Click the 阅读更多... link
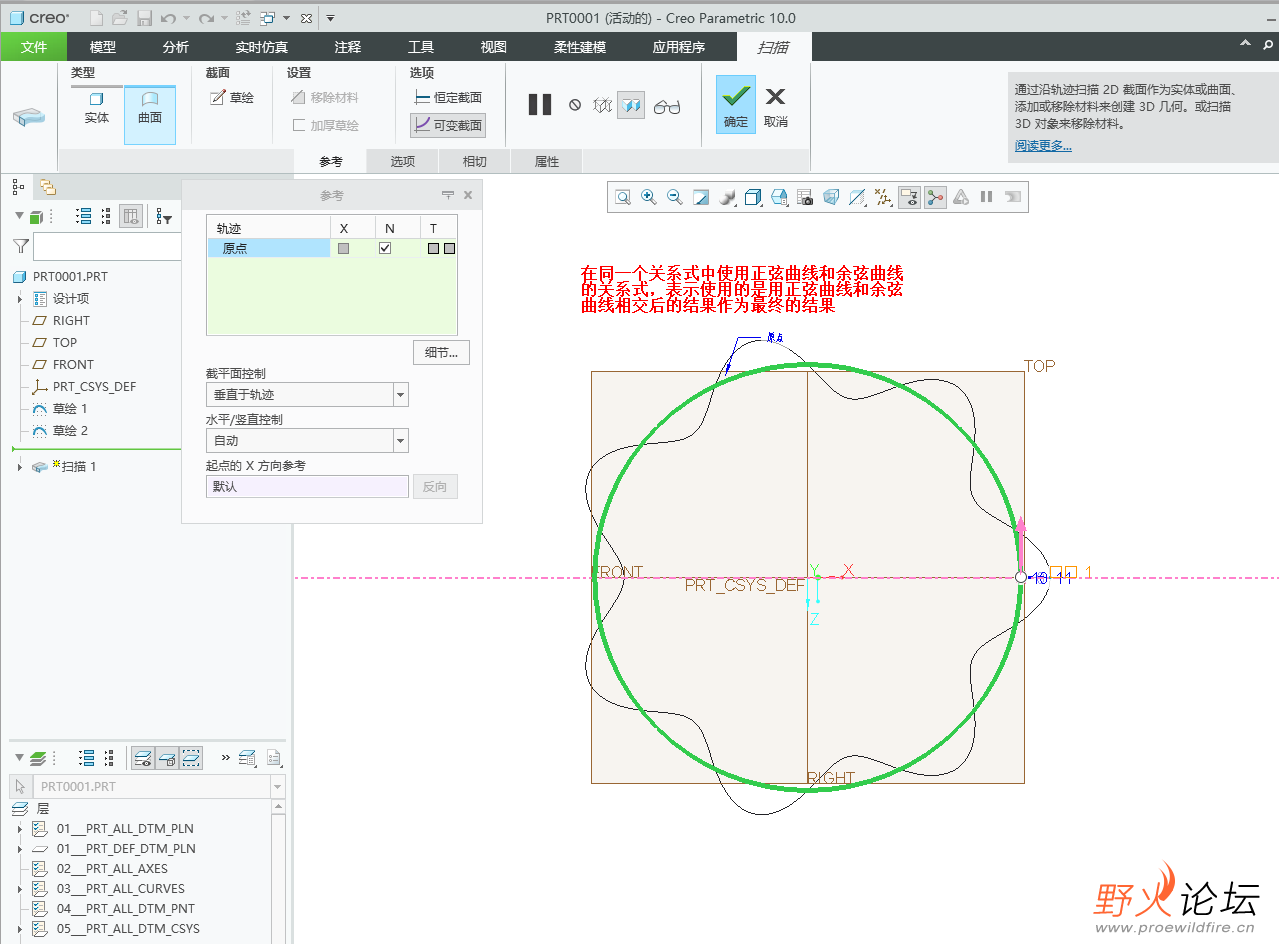Image resolution: width=1279 pixels, height=944 pixels. coord(1043,146)
